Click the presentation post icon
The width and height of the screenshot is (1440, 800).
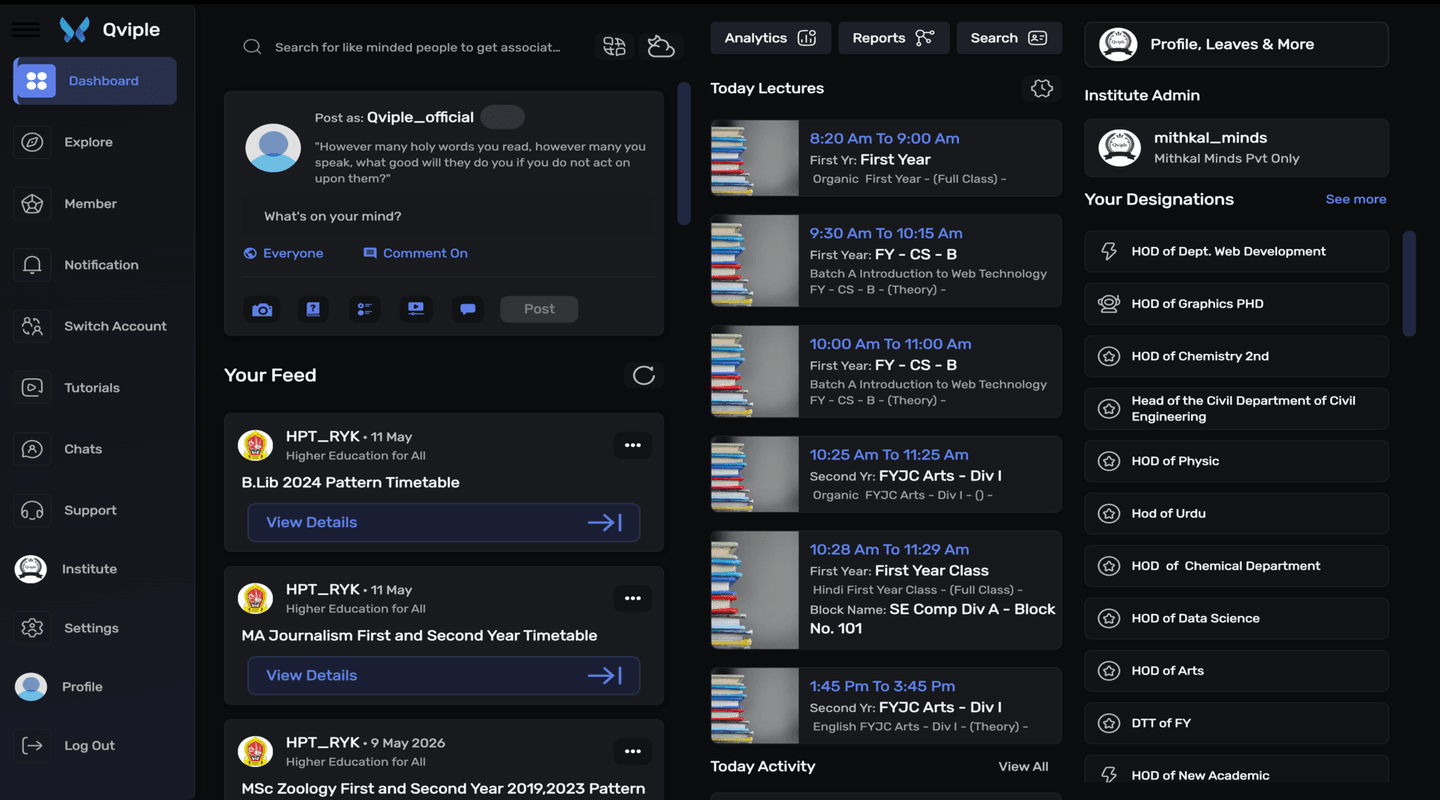416,309
